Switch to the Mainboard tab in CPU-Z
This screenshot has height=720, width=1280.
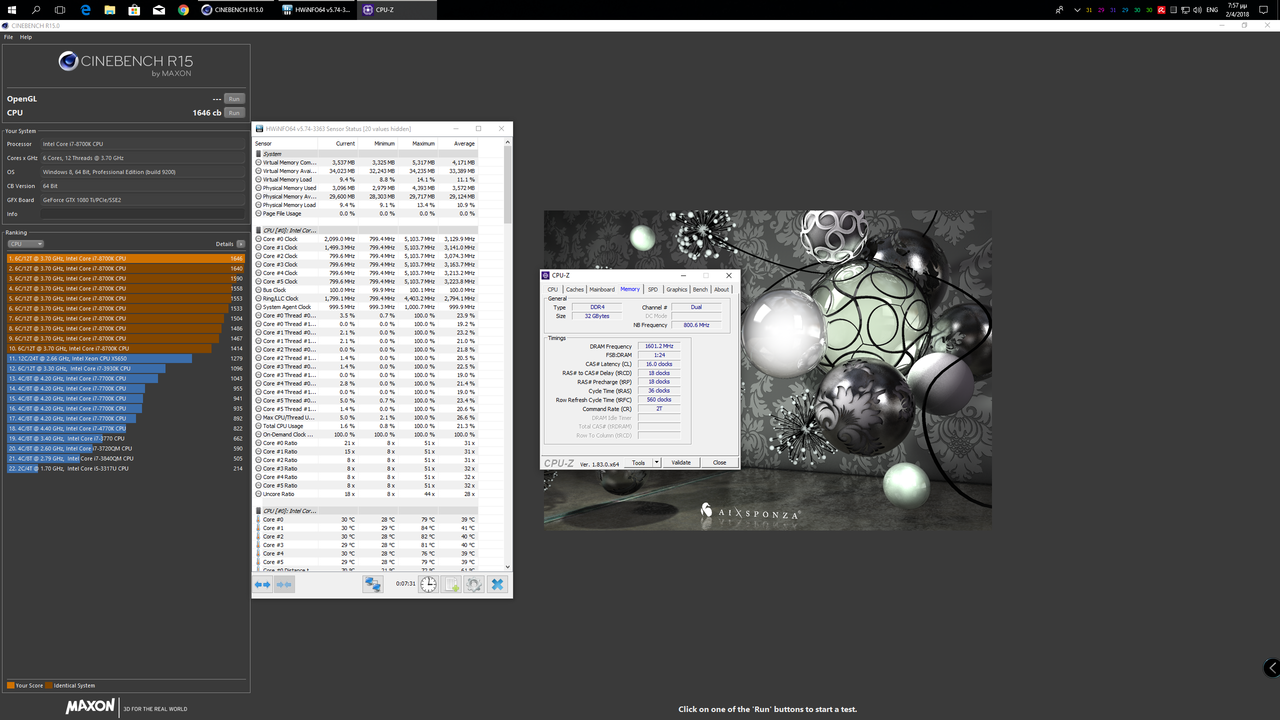(x=602, y=289)
